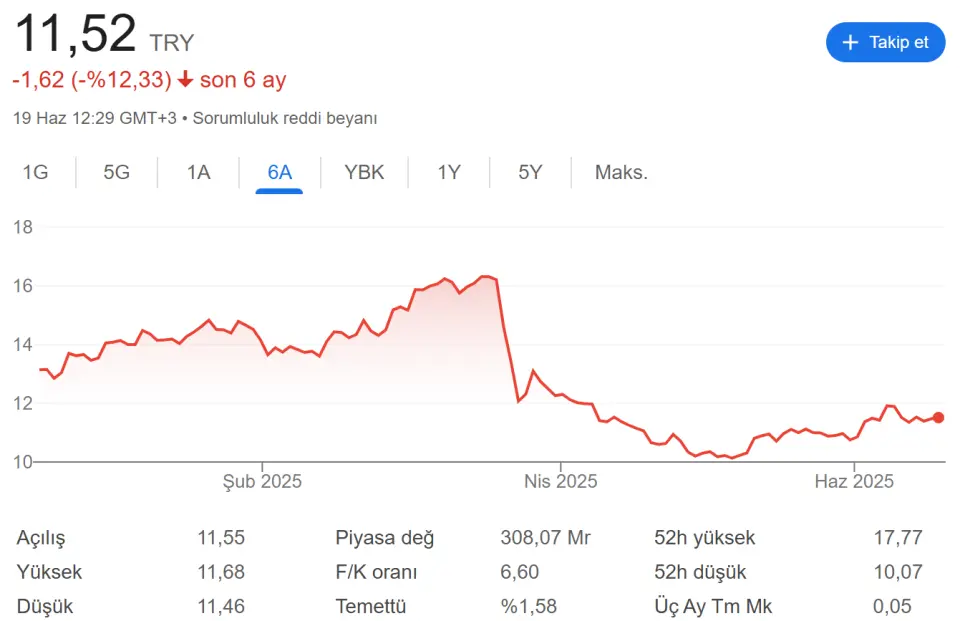Switch chart to YBK range
The image size is (960, 621).
click(x=364, y=172)
